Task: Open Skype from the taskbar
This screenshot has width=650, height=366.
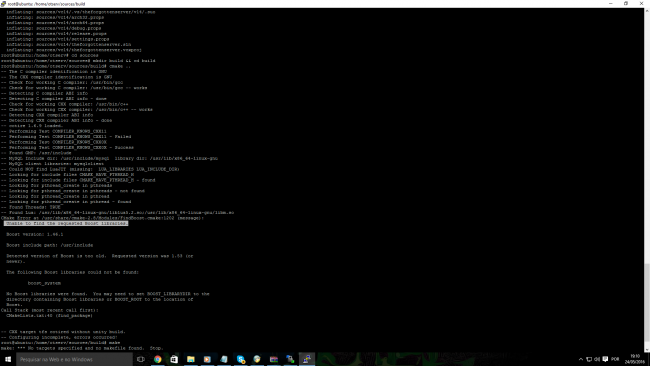Action: [240, 359]
